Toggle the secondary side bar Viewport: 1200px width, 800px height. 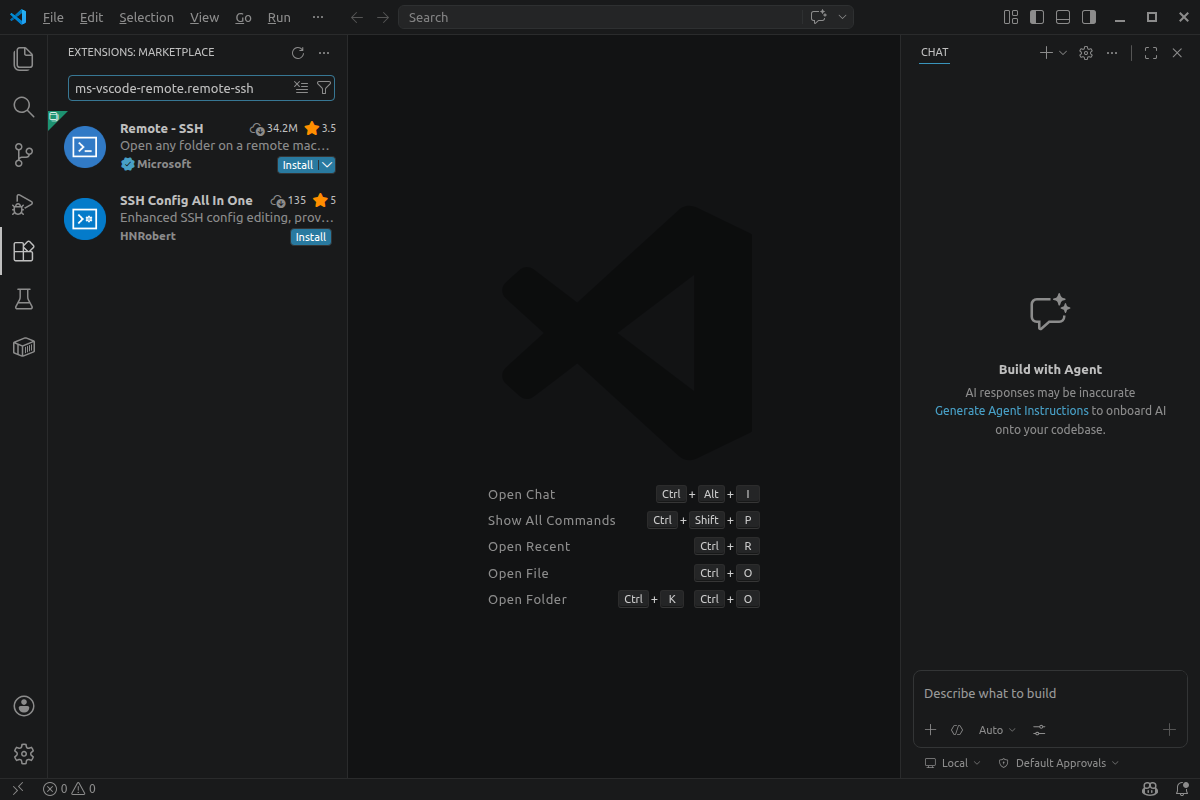[1089, 17]
